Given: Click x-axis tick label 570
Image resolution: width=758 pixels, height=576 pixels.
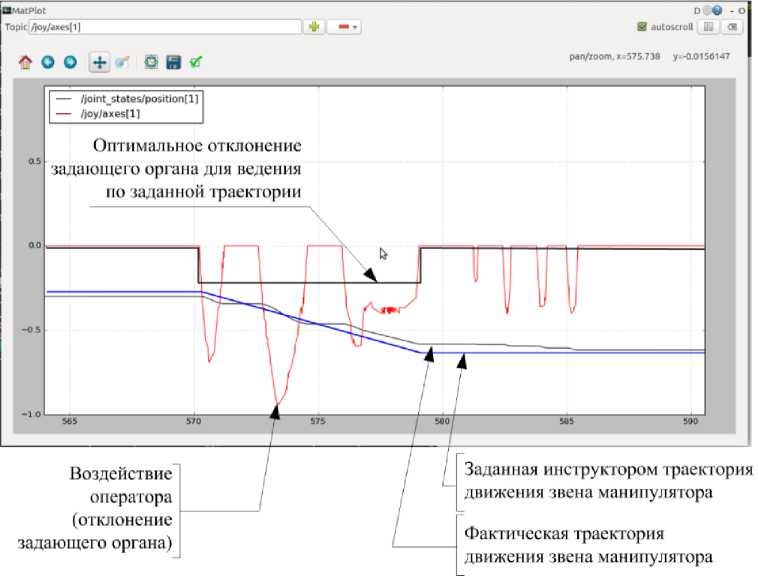Looking at the screenshot, I should coord(193,421).
